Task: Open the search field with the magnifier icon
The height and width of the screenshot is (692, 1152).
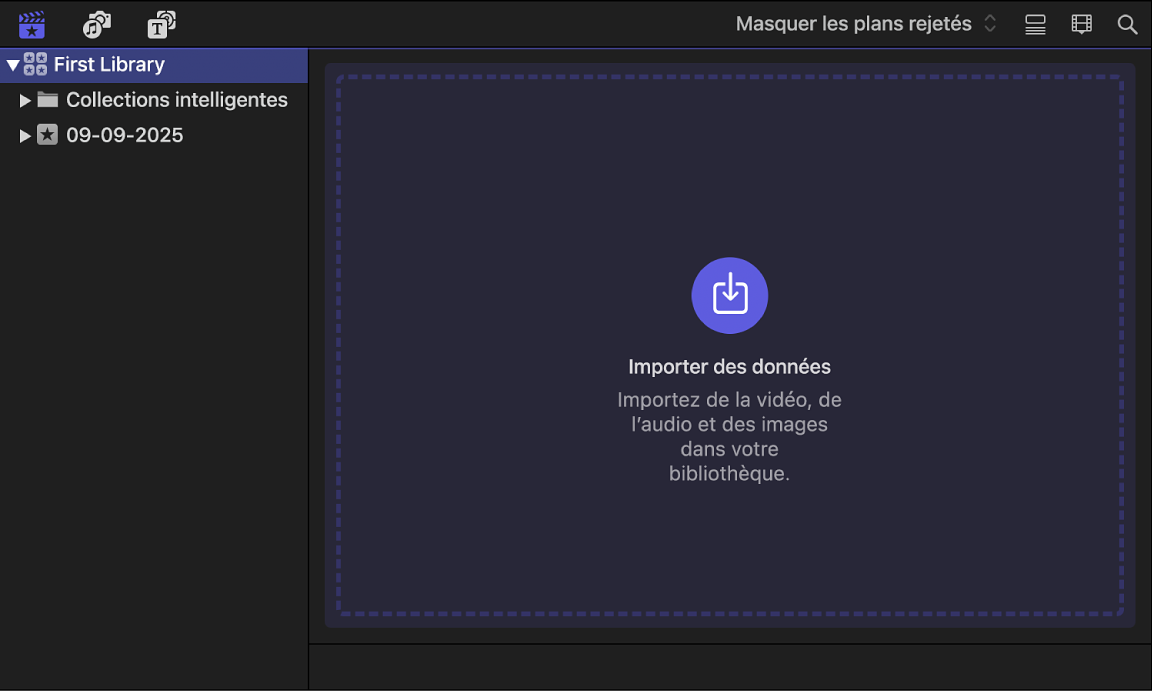Action: [1127, 24]
